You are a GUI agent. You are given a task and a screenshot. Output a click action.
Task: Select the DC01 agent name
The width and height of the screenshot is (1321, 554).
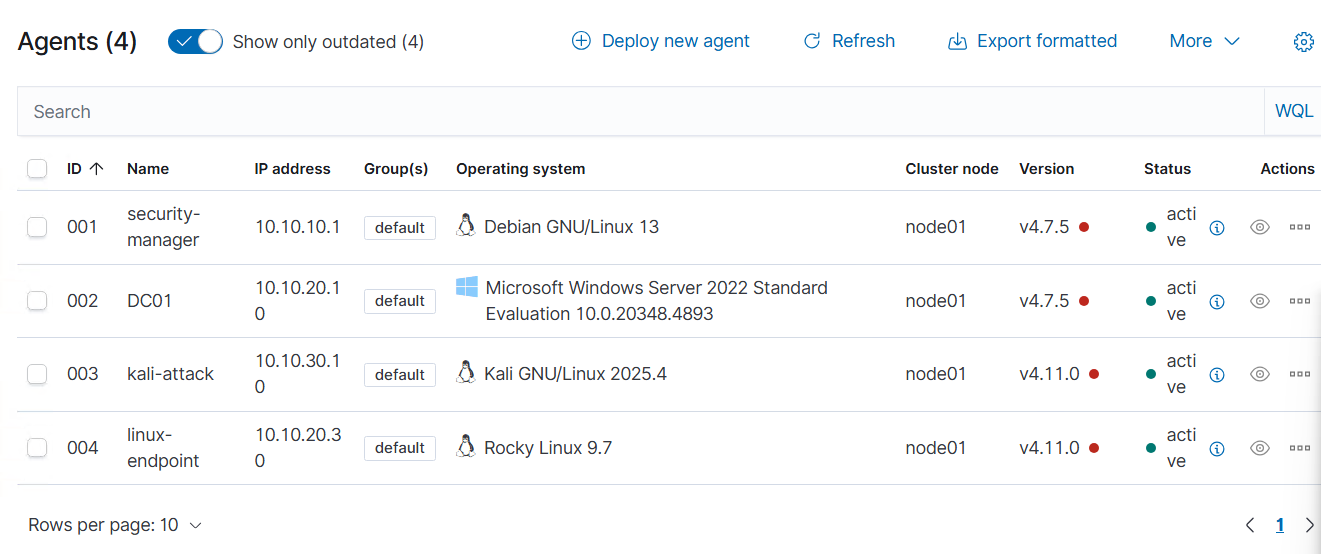coord(150,301)
